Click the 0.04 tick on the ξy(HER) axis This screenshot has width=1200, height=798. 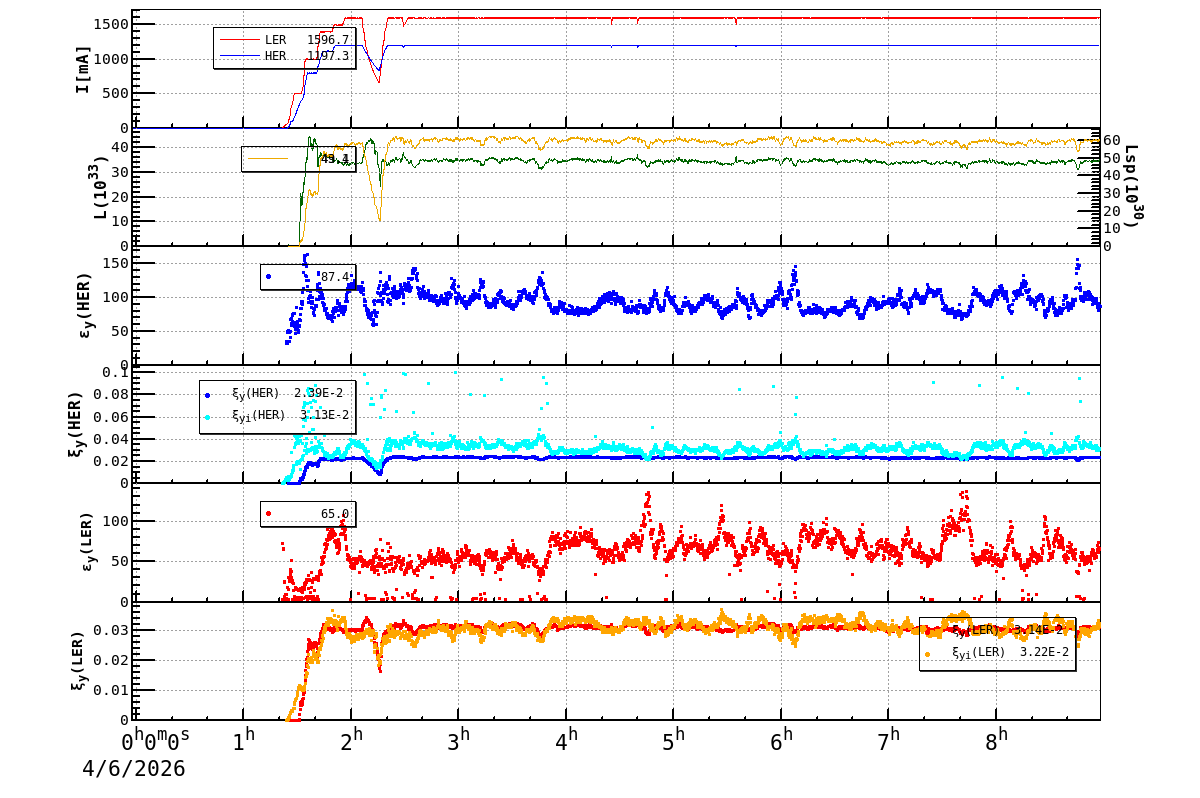coord(111,439)
